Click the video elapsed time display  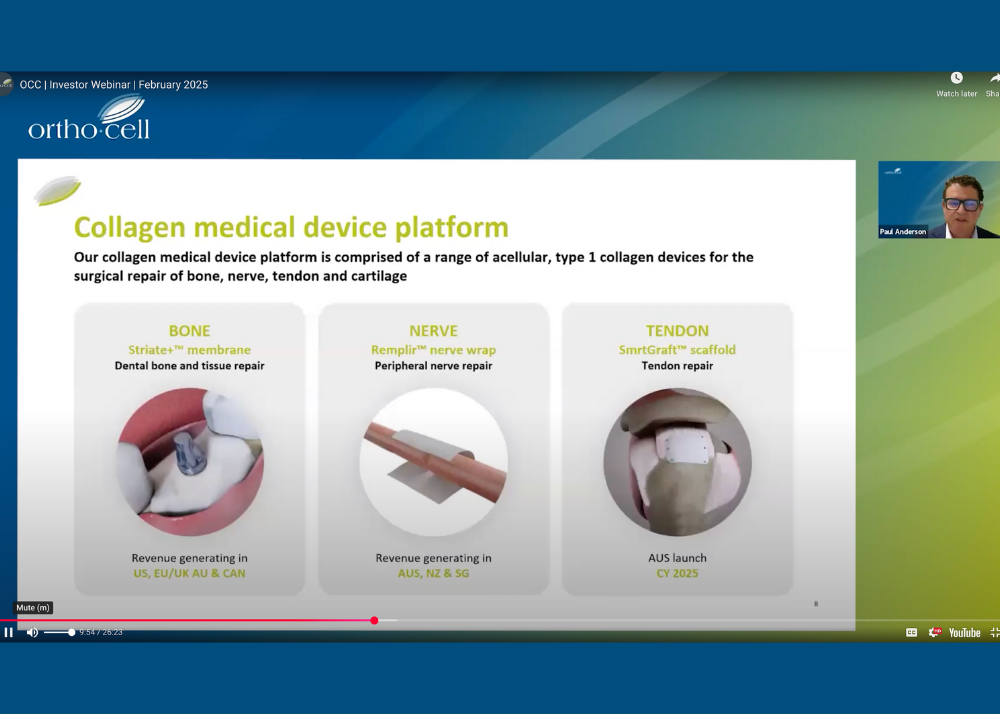pos(101,632)
